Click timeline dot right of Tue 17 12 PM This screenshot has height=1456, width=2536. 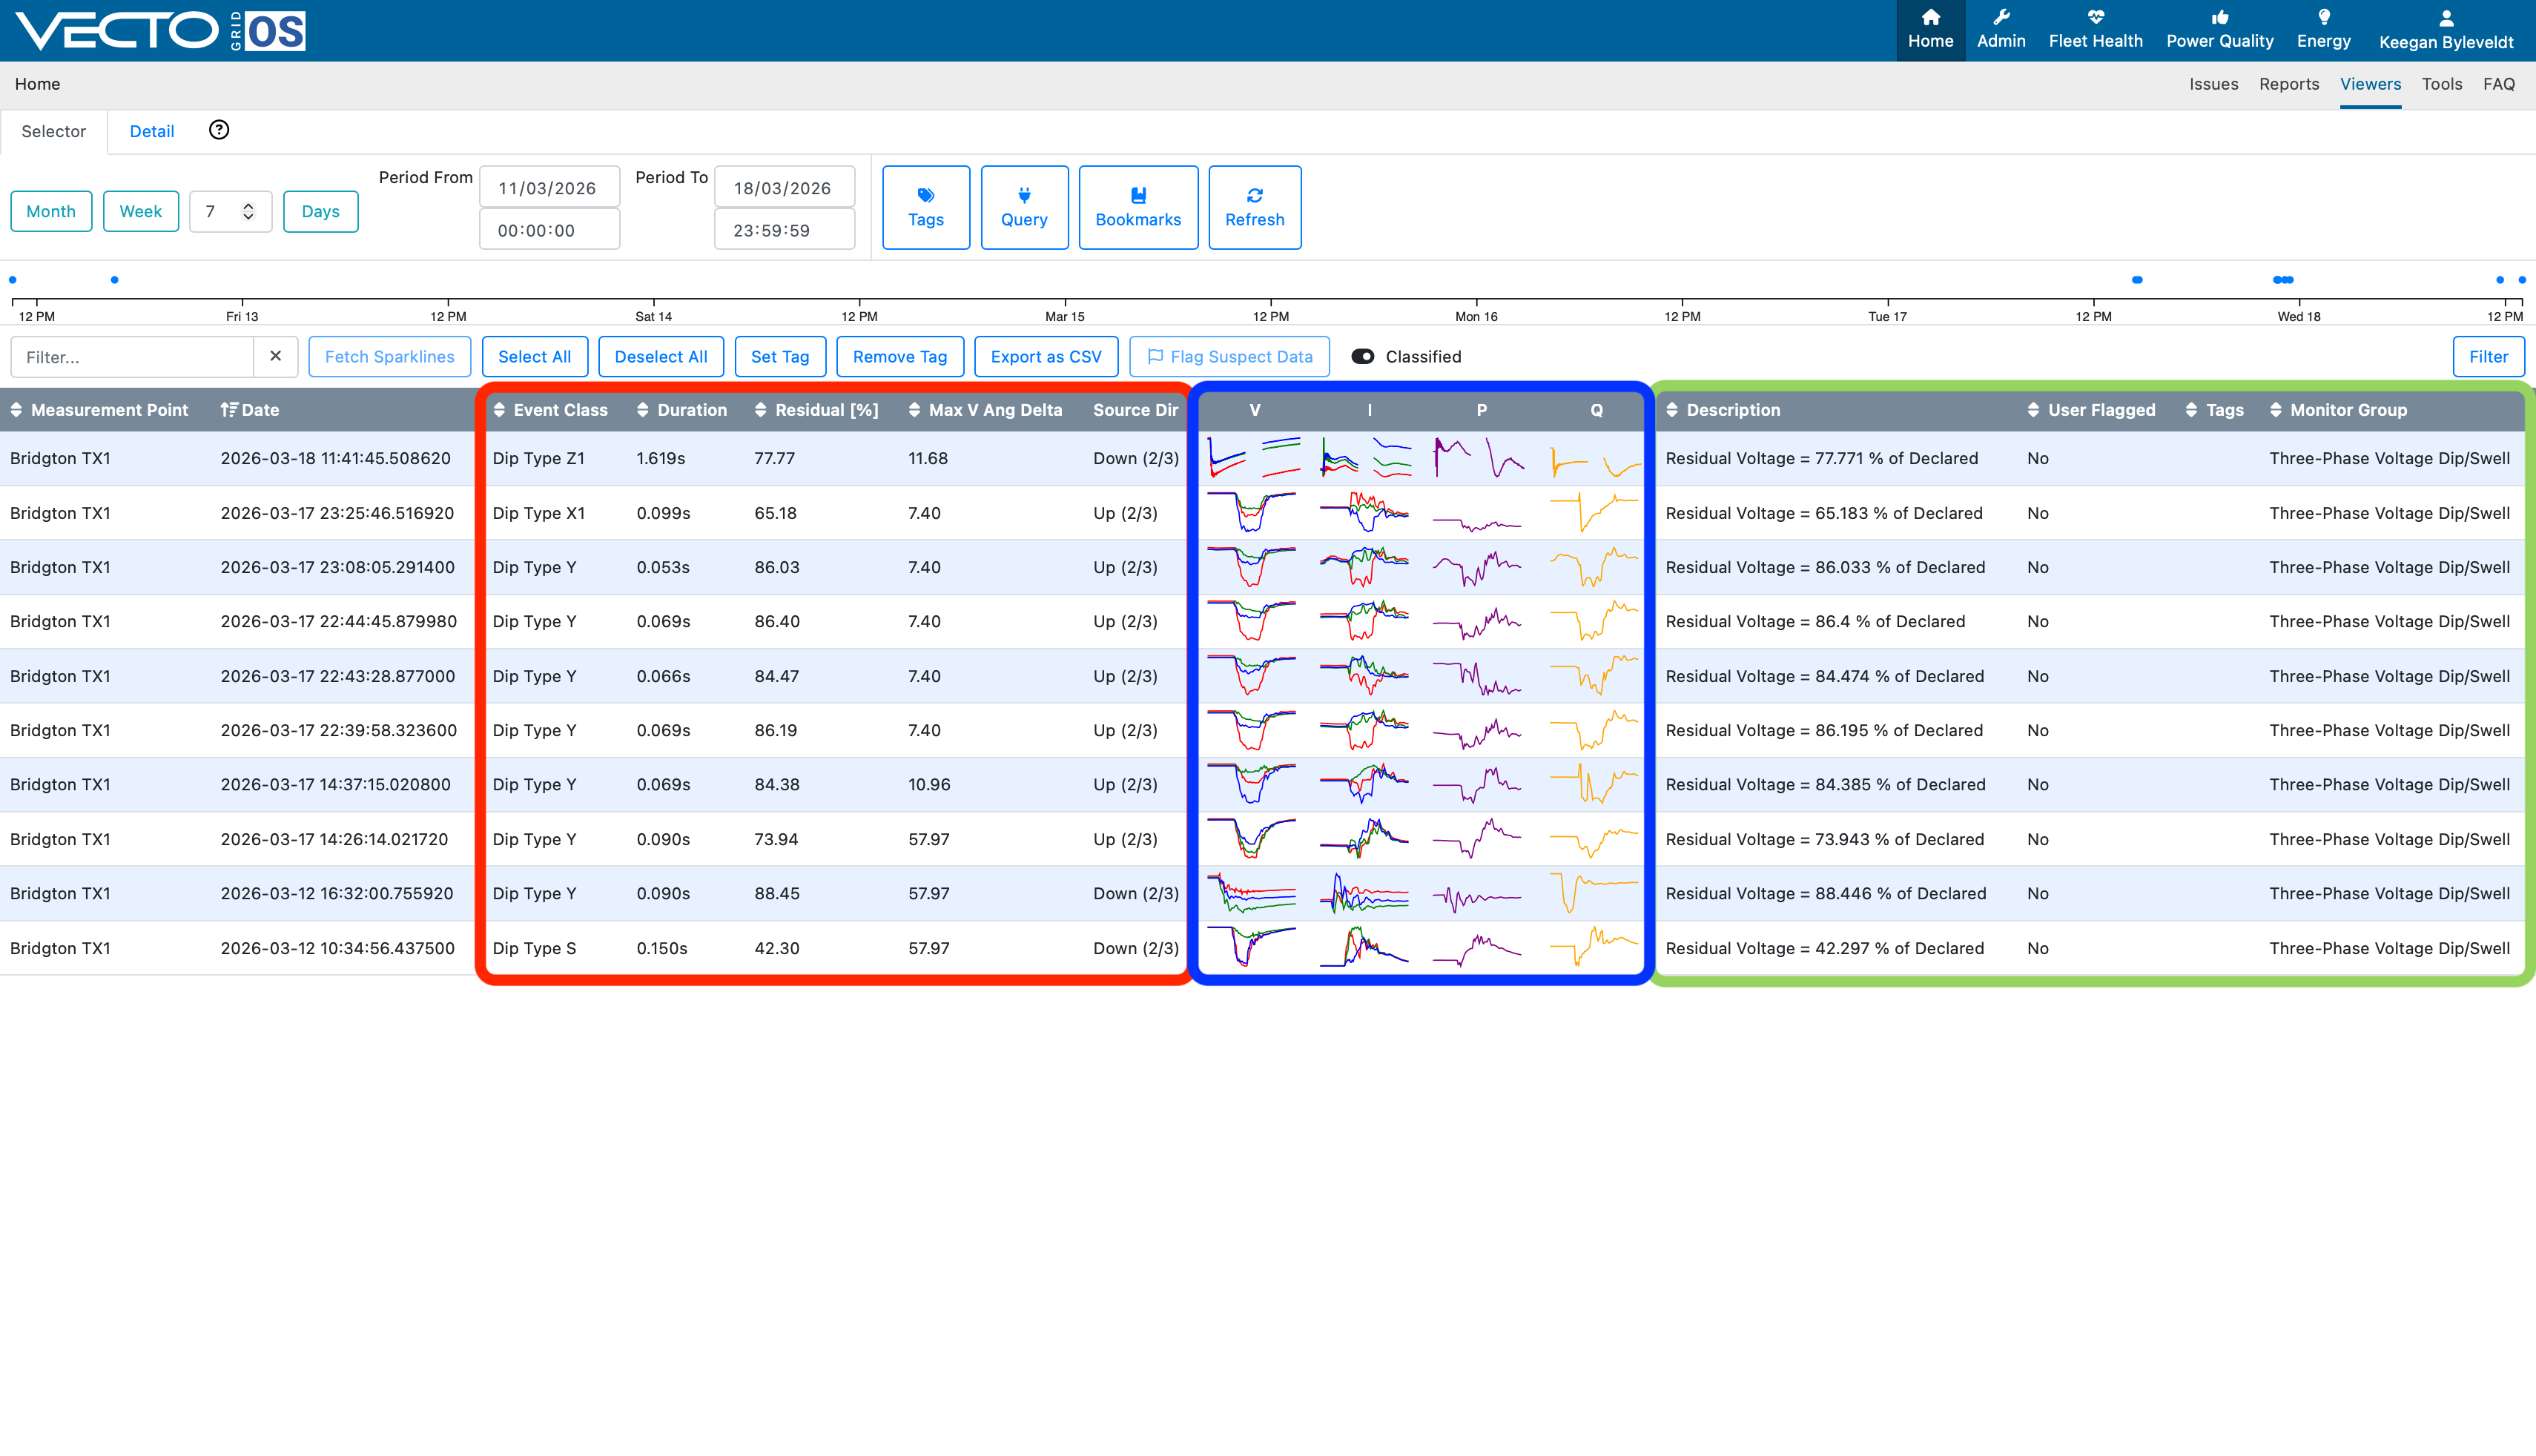coord(2137,280)
